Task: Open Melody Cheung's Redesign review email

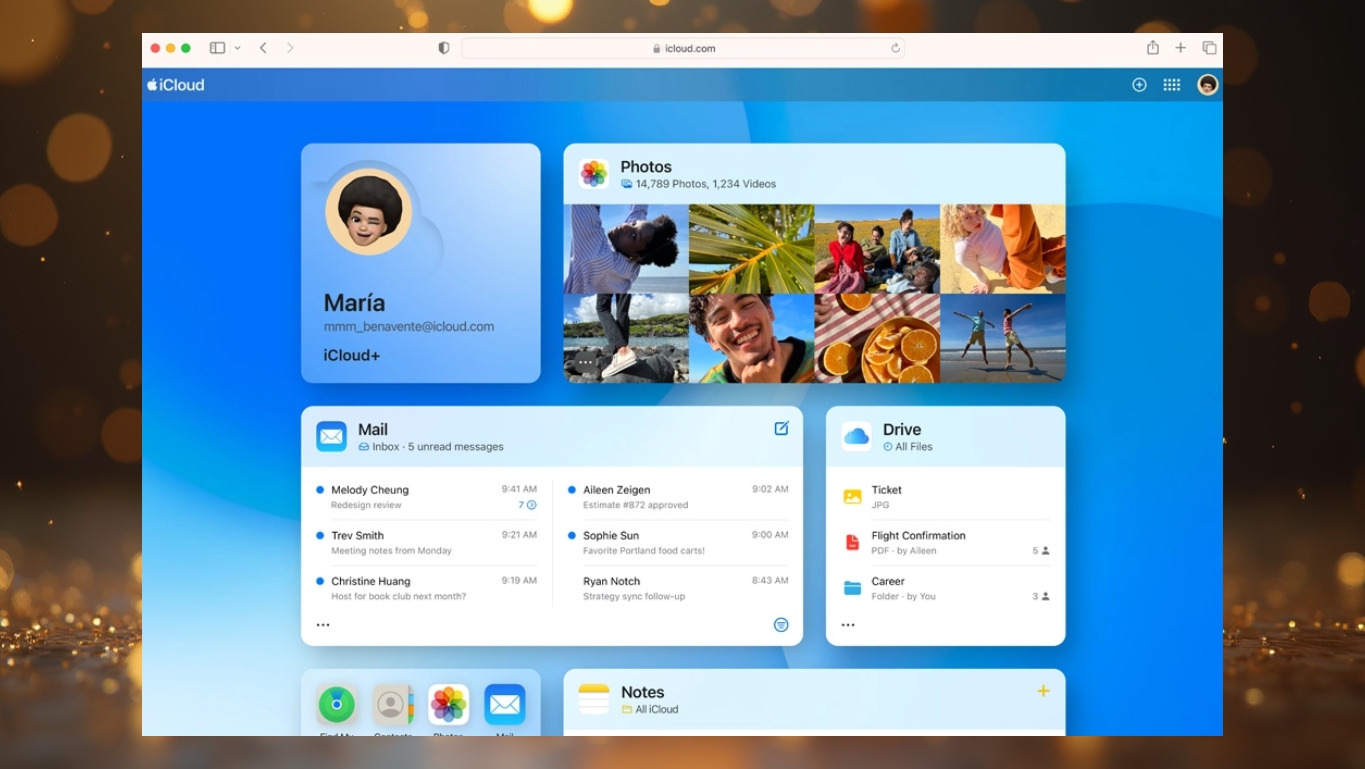Action: coord(427,497)
